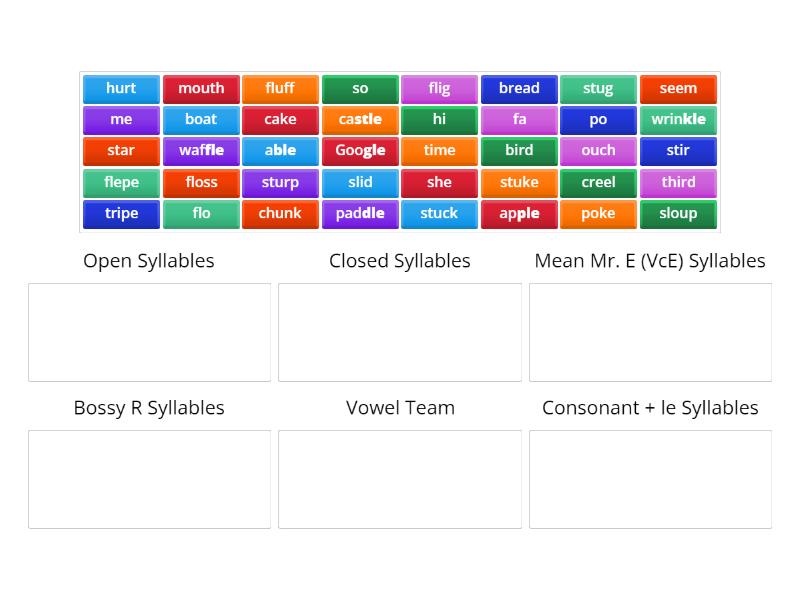Select the 'Google' word tile
Screen dimensions: 800x600
pyautogui.click(x=360, y=151)
